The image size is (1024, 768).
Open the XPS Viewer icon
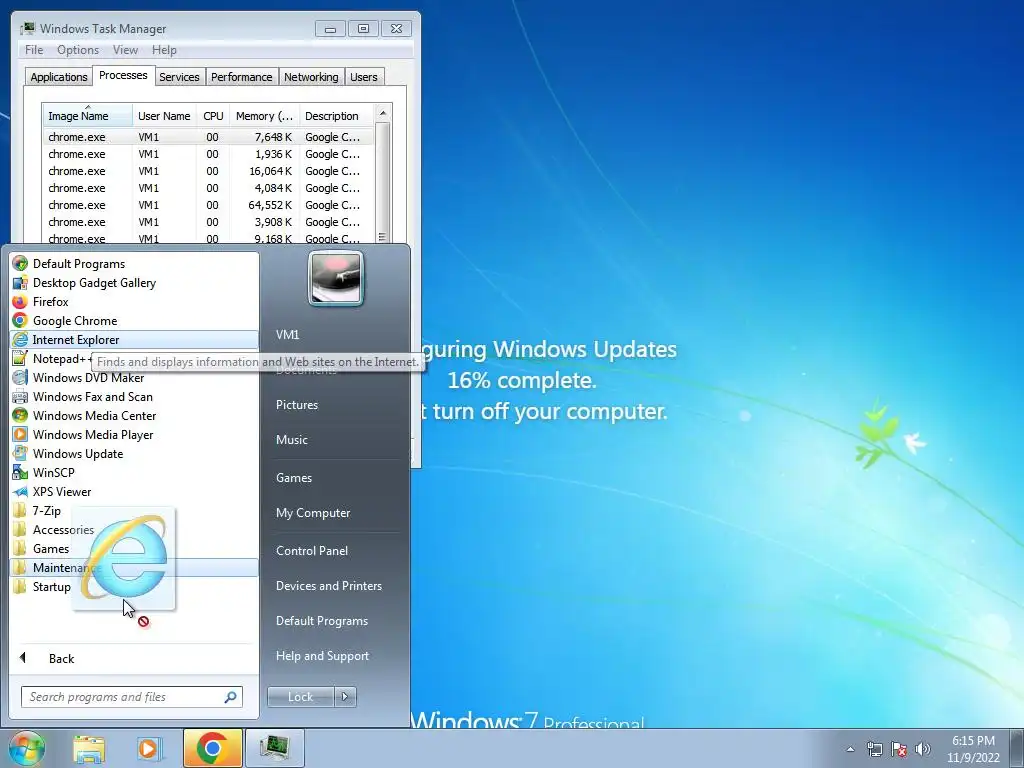pos(20,492)
